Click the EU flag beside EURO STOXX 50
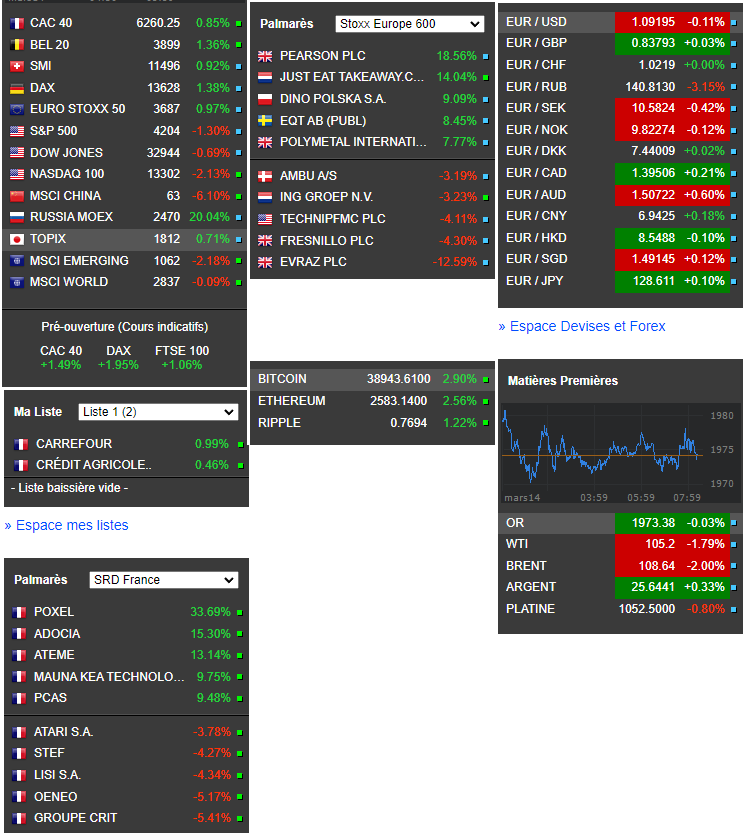 pos(17,110)
